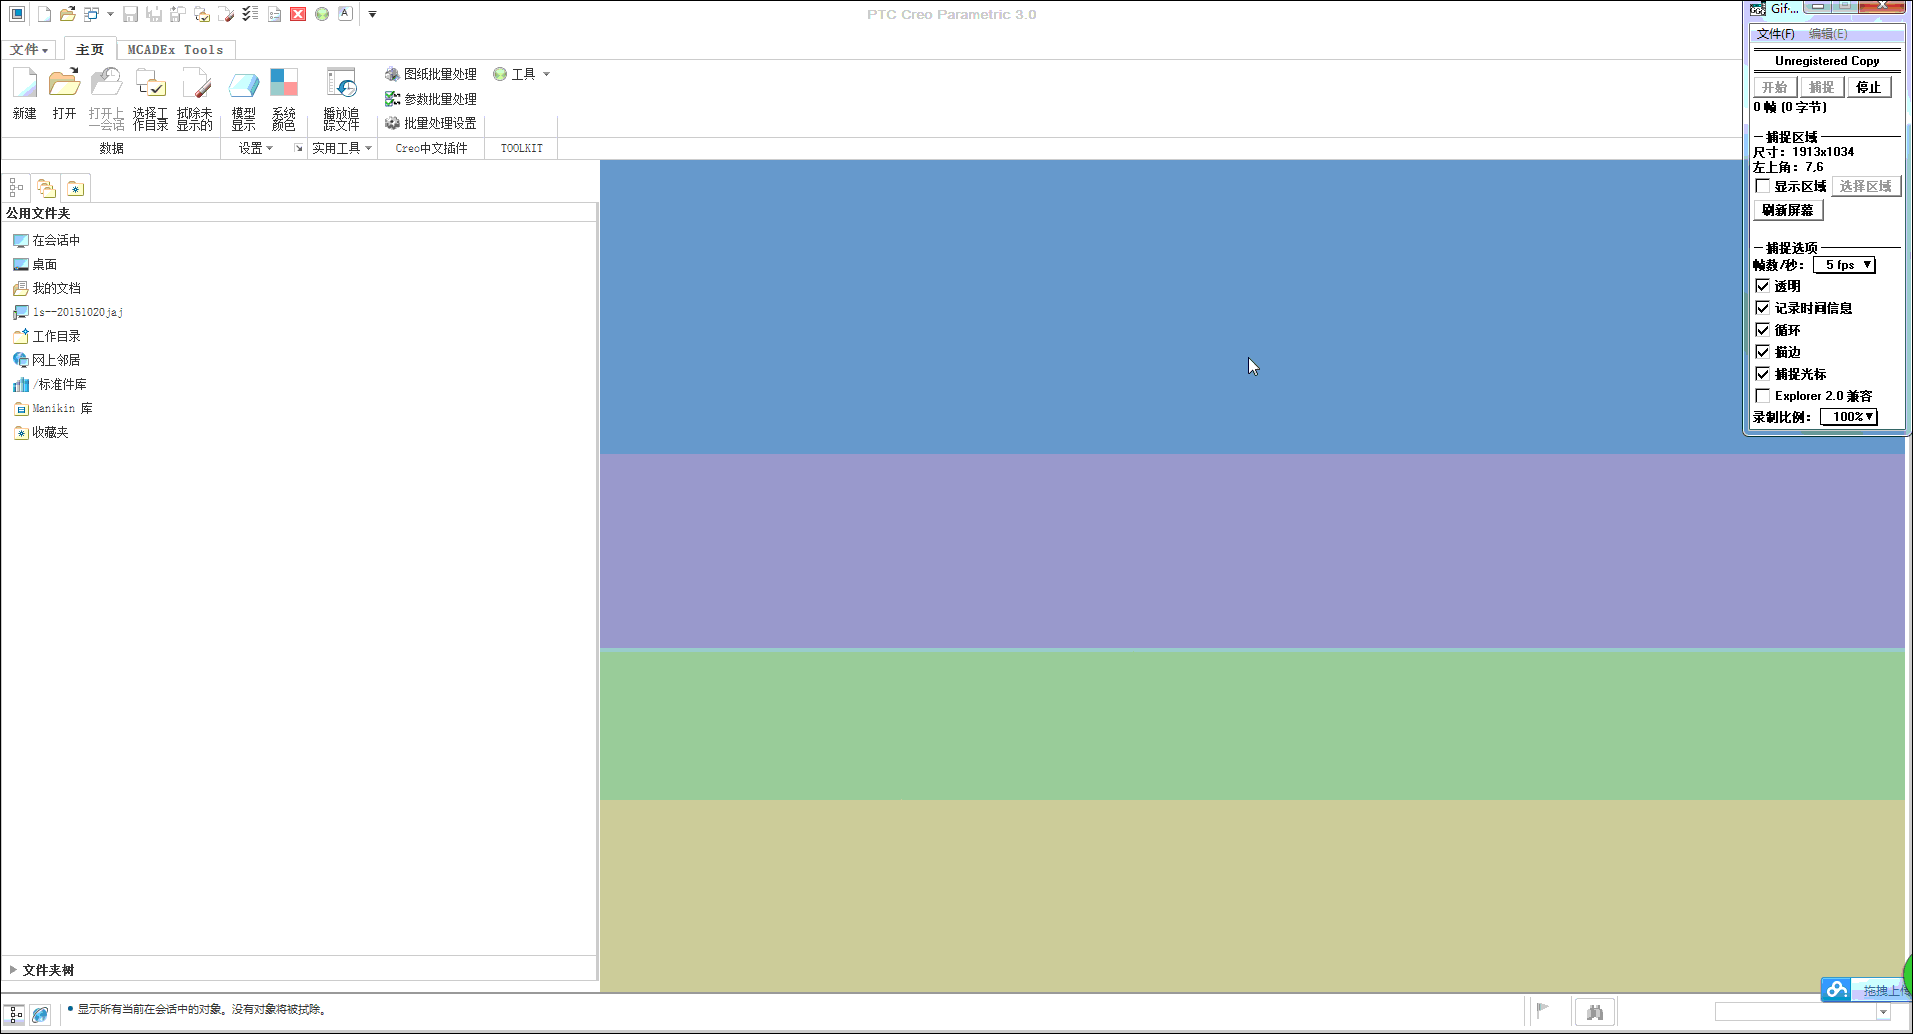Open quick access customize arrow
This screenshot has width=1913, height=1034.
[x=372, y=14]
